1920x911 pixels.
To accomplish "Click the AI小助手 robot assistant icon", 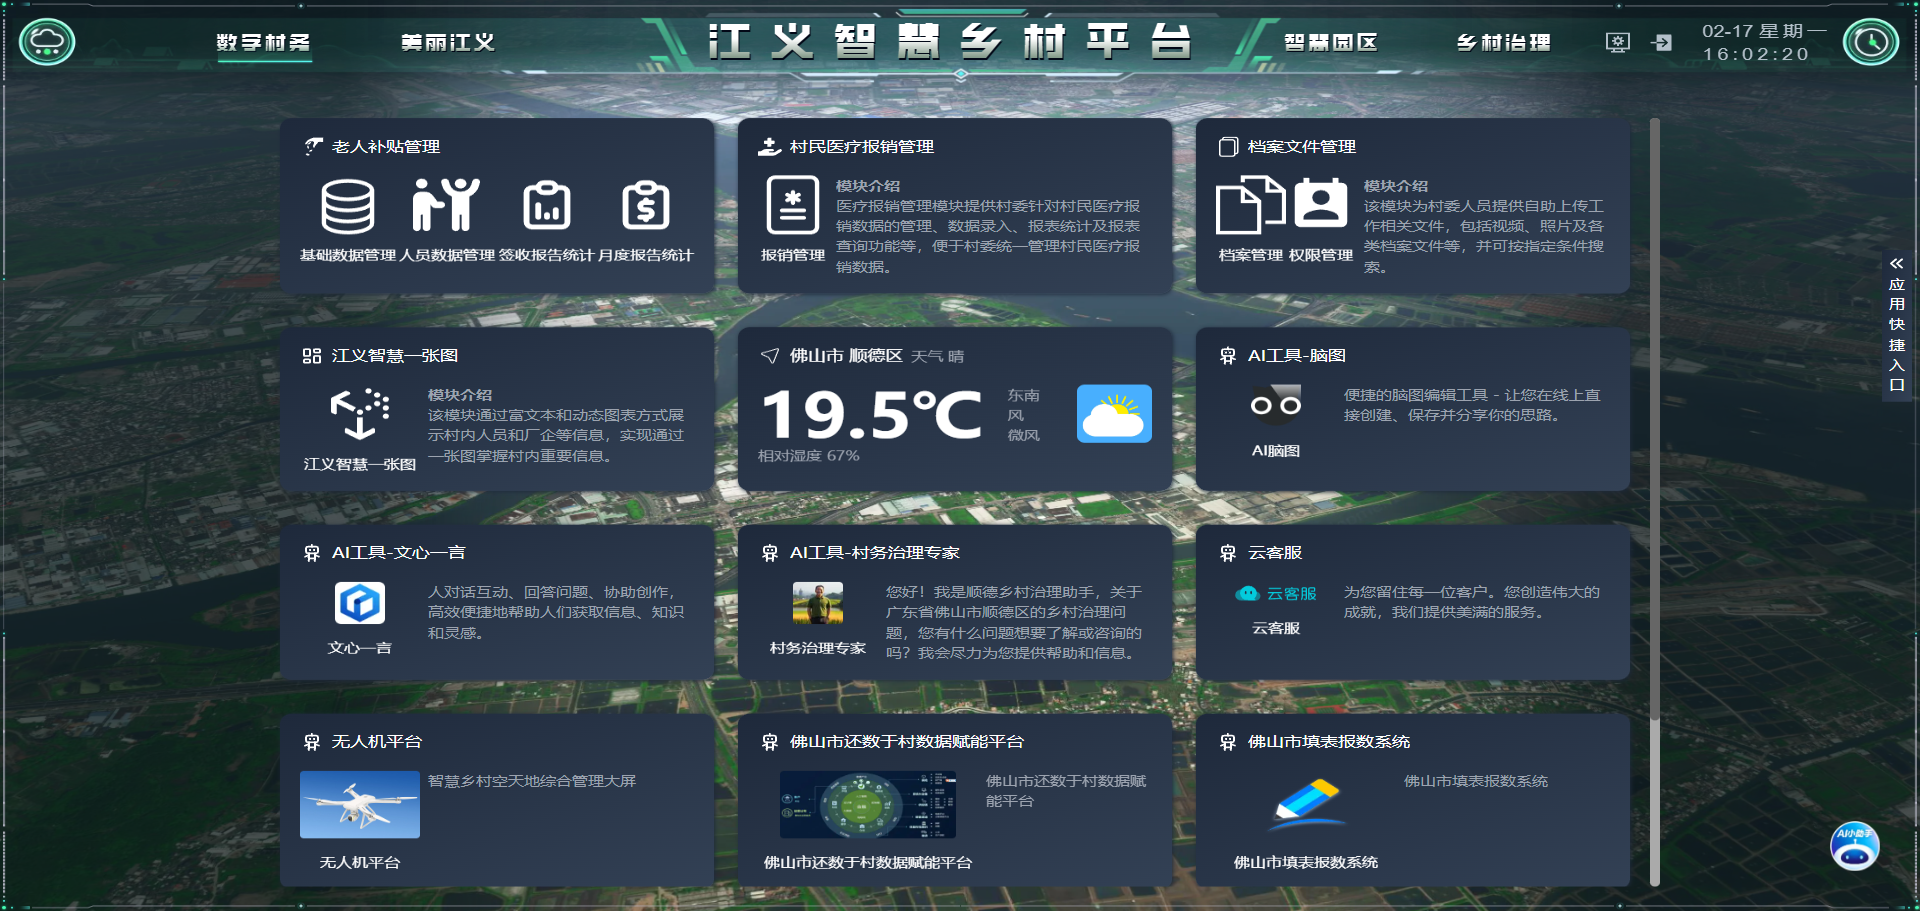I will tap(1854, 846).
